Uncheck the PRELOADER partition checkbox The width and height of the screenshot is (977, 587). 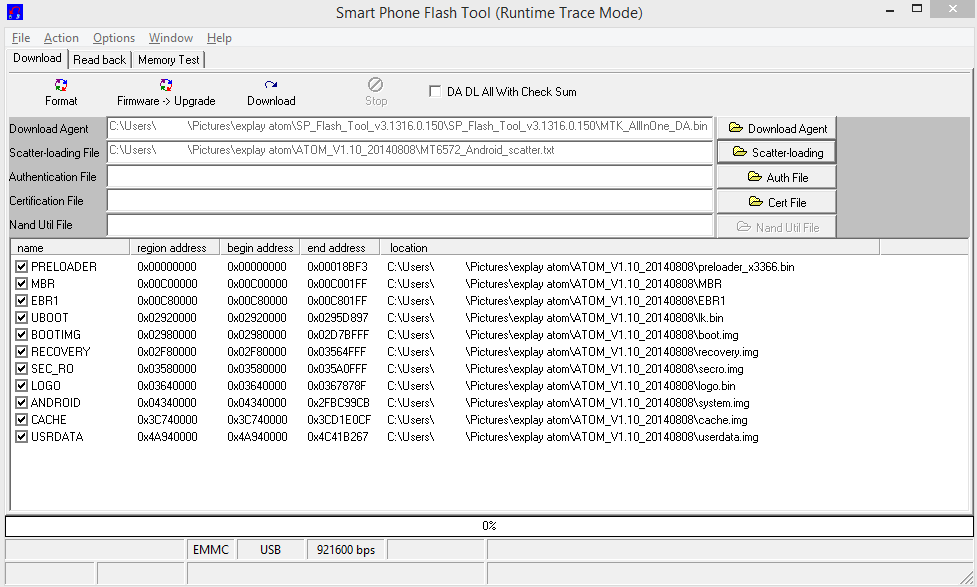(x=22, y=267)
